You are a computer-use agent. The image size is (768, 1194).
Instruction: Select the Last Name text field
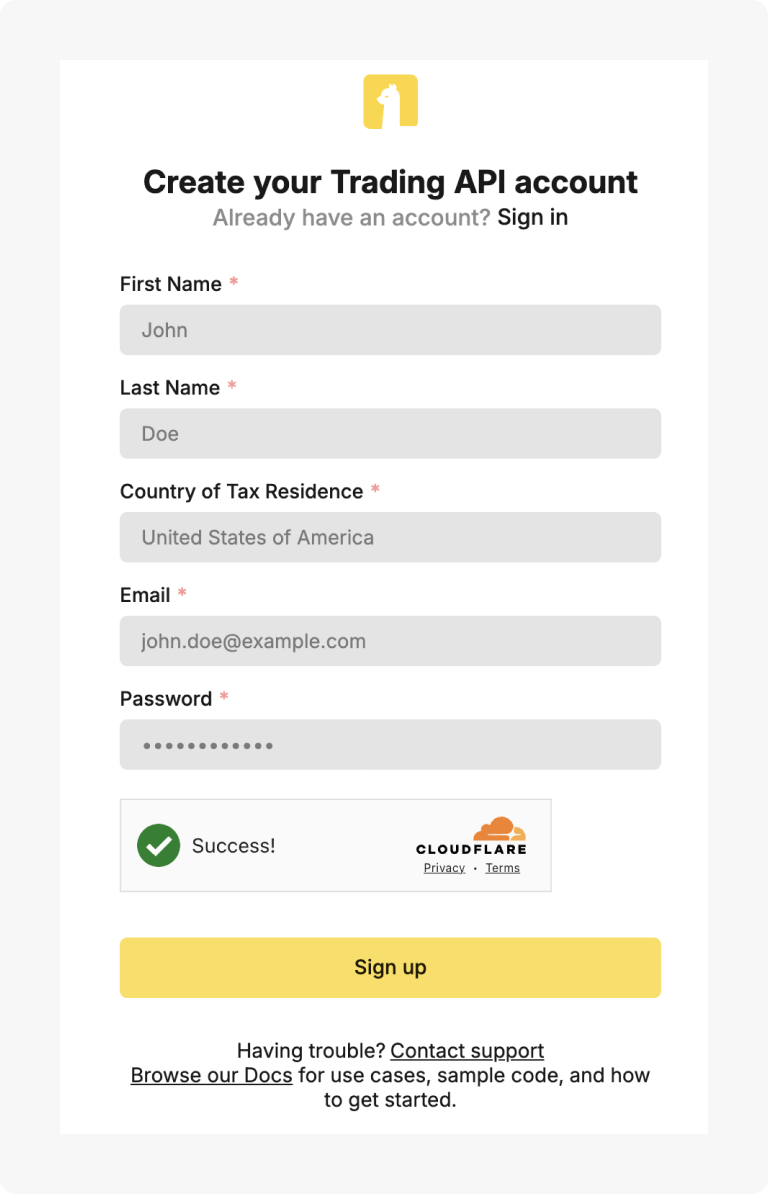point(390,434)
